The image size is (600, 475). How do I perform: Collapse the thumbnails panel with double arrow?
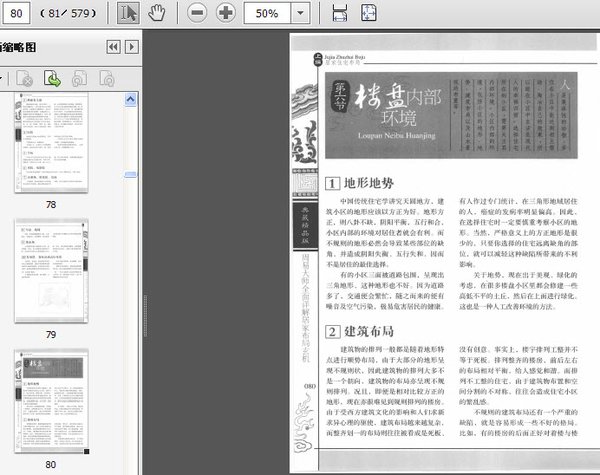(x=114, y=47)
